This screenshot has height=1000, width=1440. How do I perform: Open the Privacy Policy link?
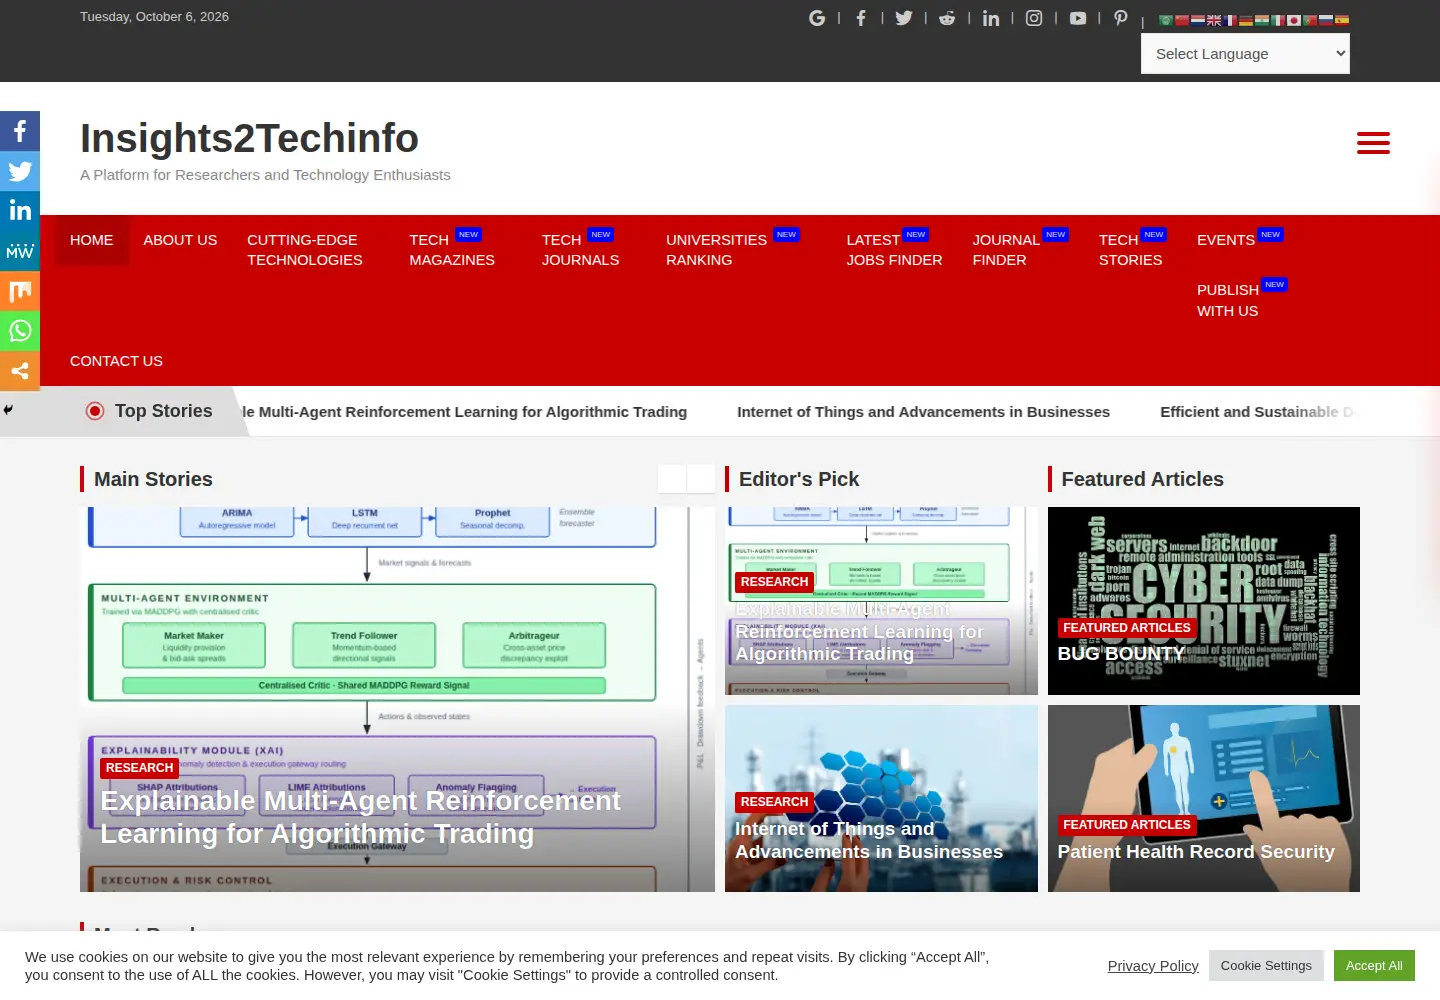1153,966
